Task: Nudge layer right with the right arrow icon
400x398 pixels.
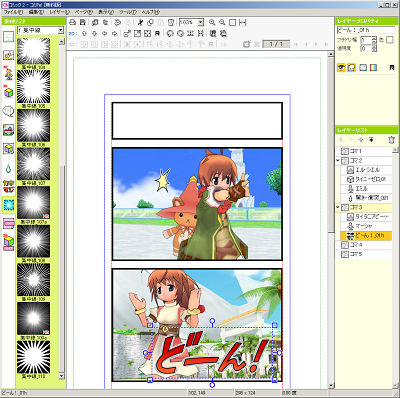Action: tap(115, 33)
